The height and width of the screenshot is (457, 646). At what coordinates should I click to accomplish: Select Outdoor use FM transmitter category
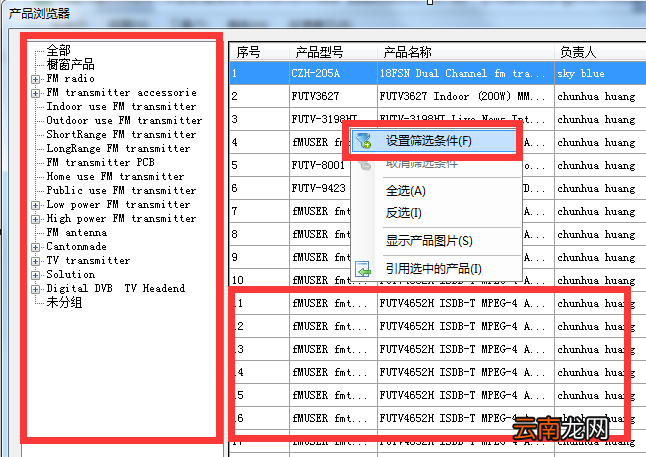(x=124, y=120)
